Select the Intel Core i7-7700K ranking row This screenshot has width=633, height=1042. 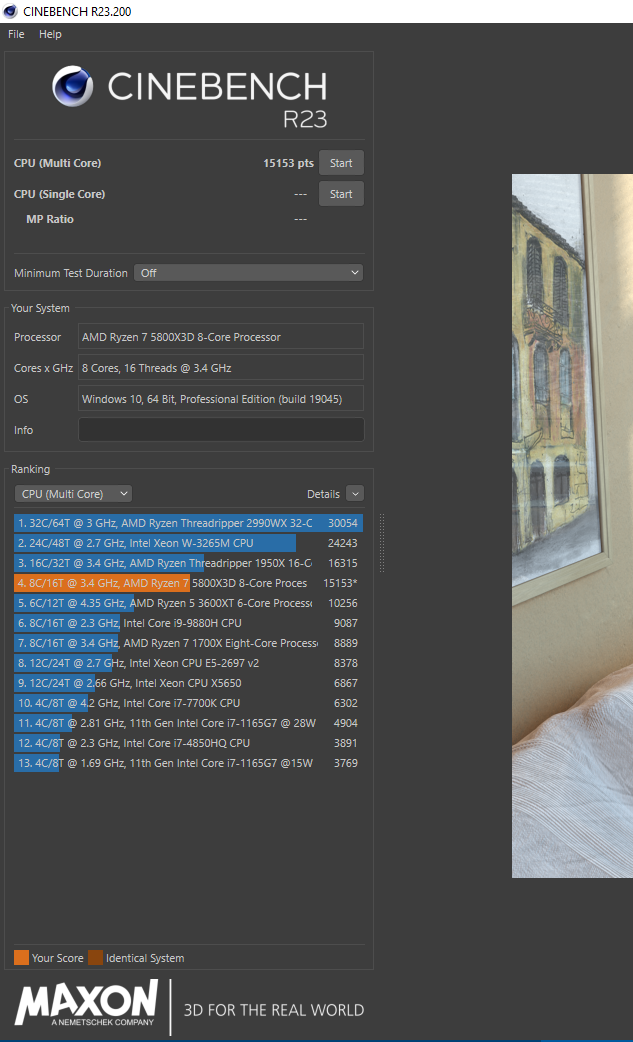point(189,702)
